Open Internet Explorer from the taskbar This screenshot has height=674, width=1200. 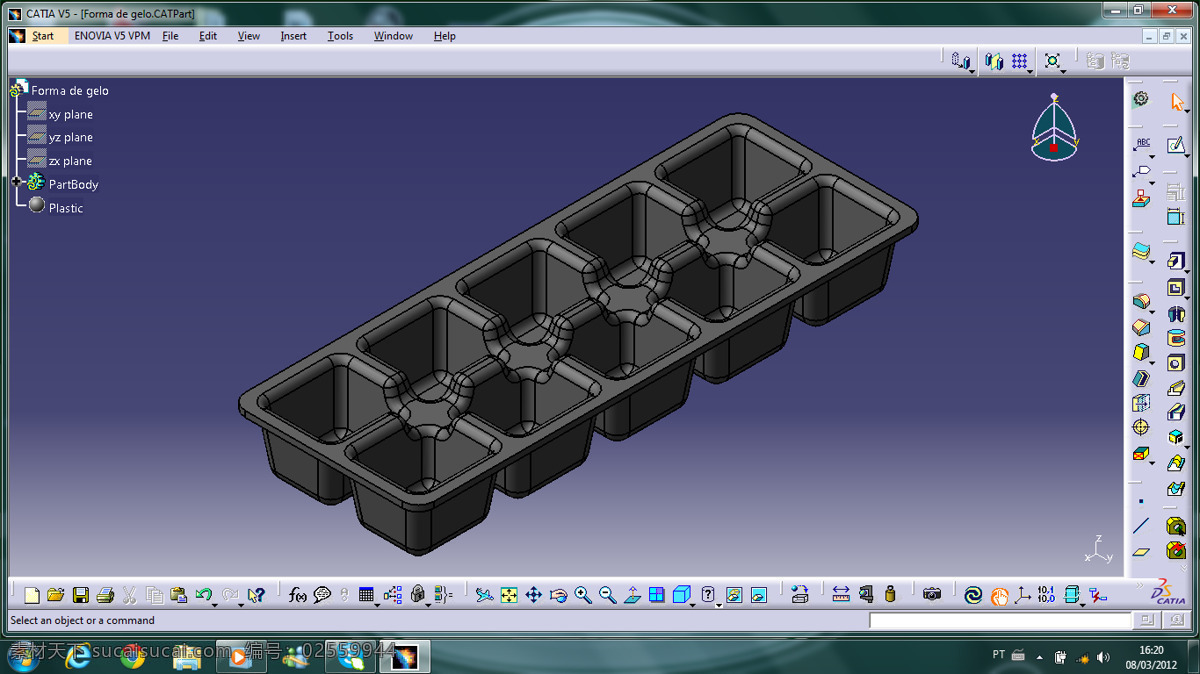(x=78, y=656)
